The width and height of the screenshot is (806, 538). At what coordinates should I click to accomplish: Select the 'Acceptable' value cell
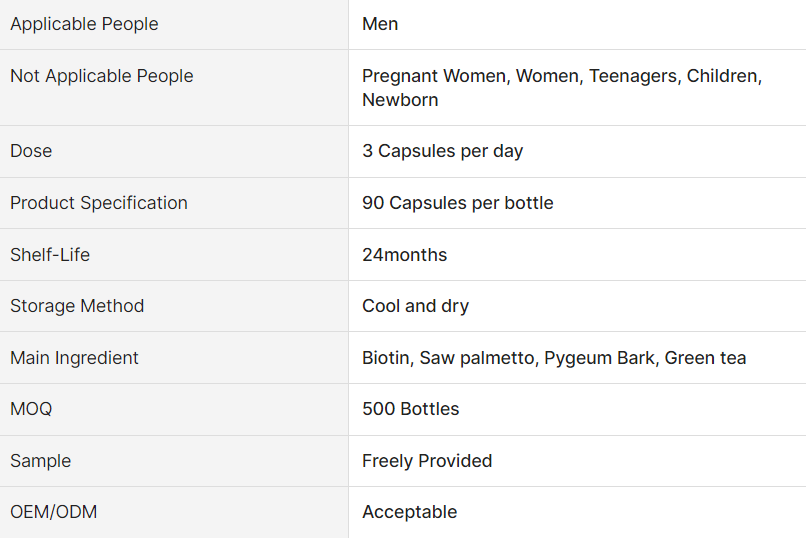409,512
